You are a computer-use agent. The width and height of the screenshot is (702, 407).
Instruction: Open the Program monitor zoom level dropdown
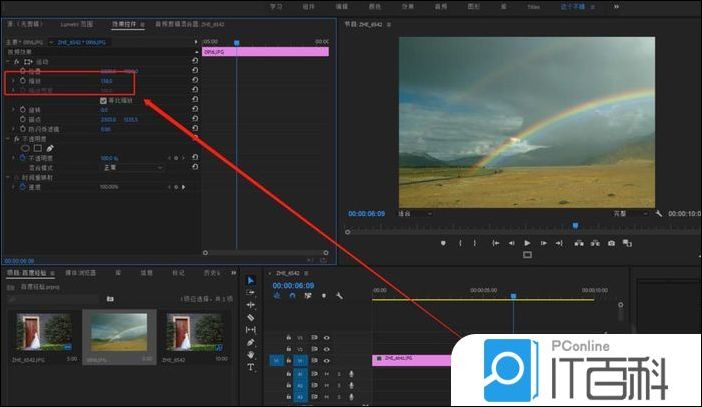(x=415, y=214)
